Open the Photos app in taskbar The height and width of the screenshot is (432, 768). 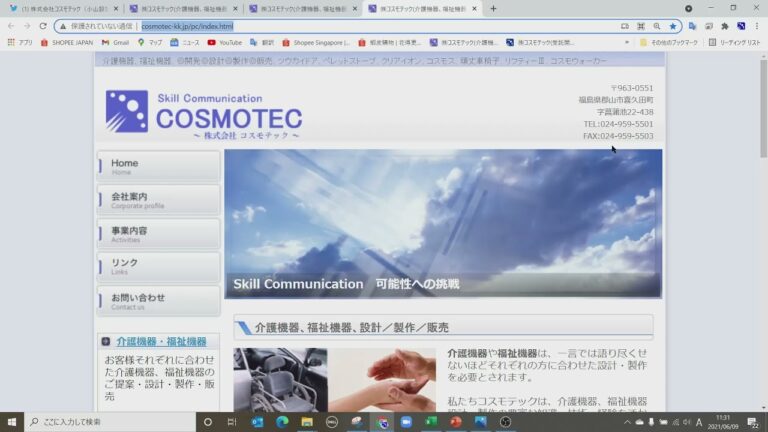(x=480, y=422)
